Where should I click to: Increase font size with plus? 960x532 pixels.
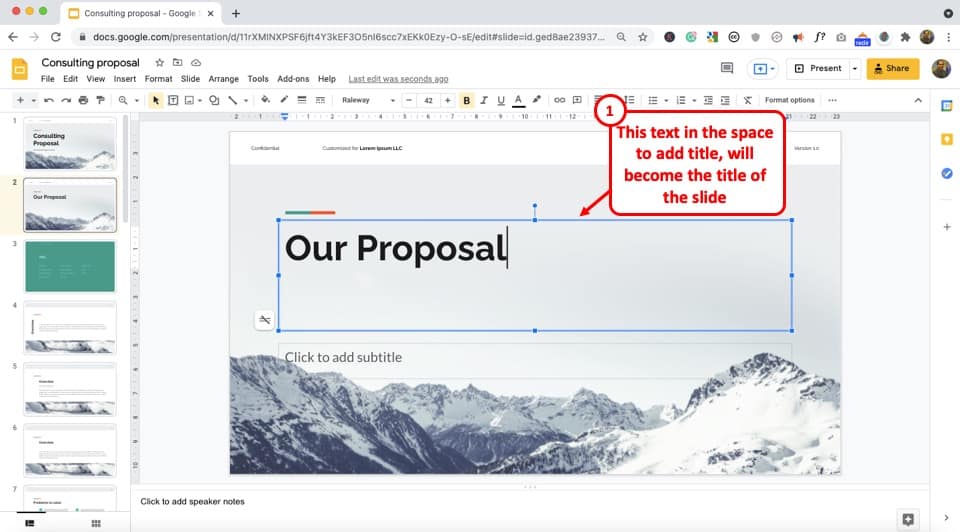[448, 100]
